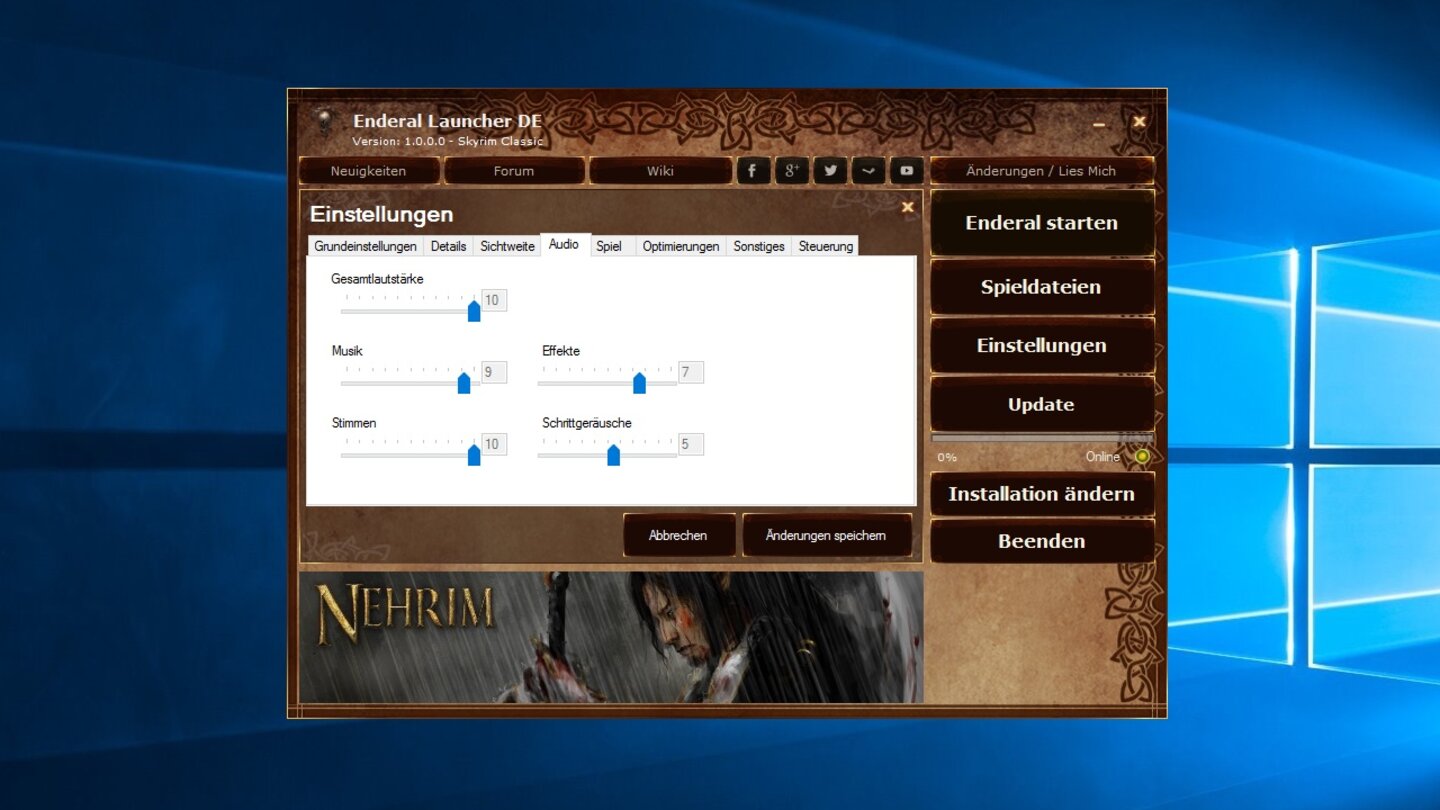The height and width of the screenshot is (810, 1440).
Task: Click the update progress bar
Action: tap(1042, 438)
